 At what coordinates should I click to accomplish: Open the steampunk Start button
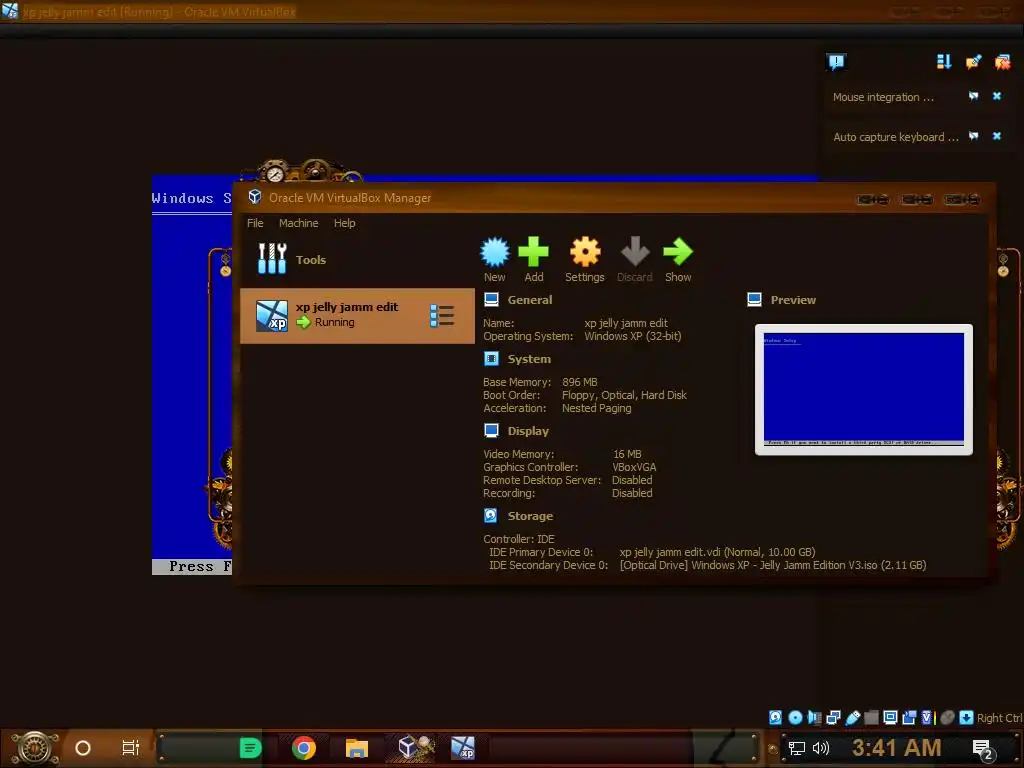tap(34, 748)
